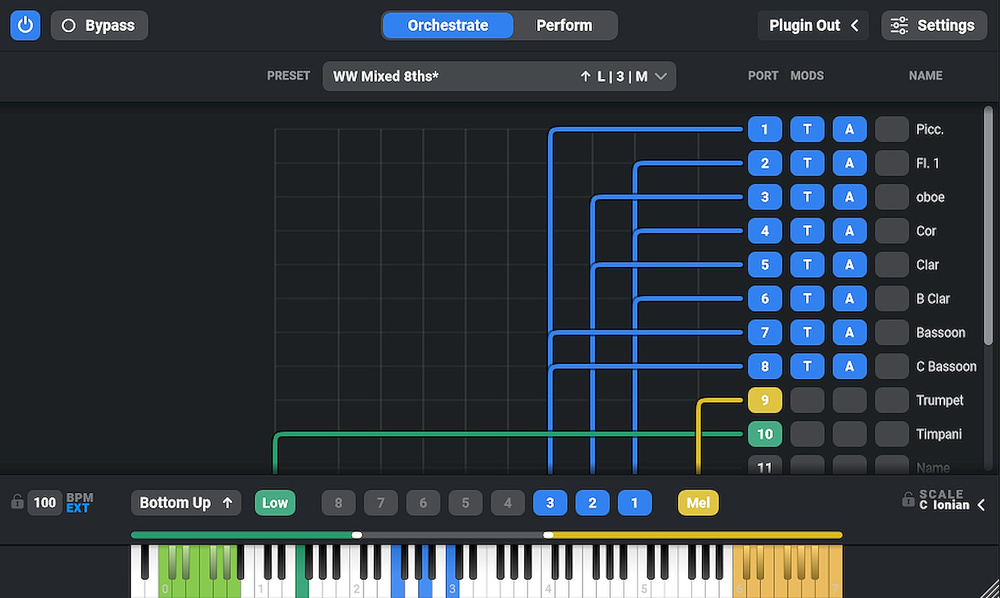This screenshot has height=598, width=1000.
Task: Select port 9 badge for Trumpet
Action: 764,400
